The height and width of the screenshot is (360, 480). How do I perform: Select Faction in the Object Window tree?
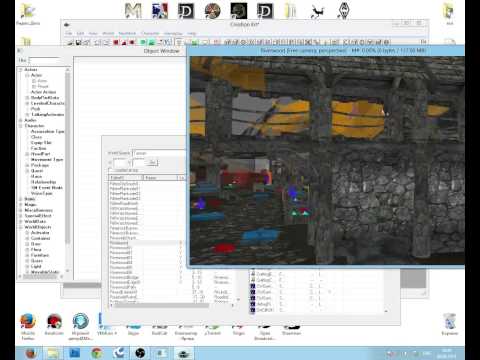click(38, 148)
